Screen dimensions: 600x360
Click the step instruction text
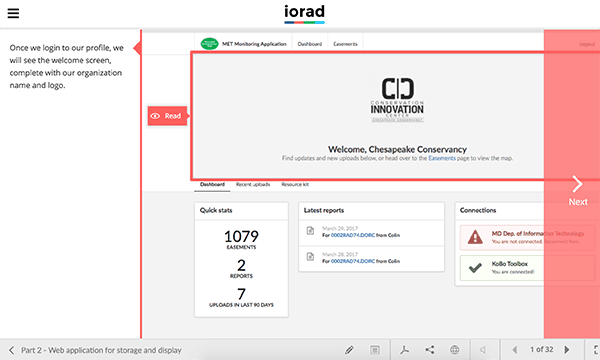(66, 67)
